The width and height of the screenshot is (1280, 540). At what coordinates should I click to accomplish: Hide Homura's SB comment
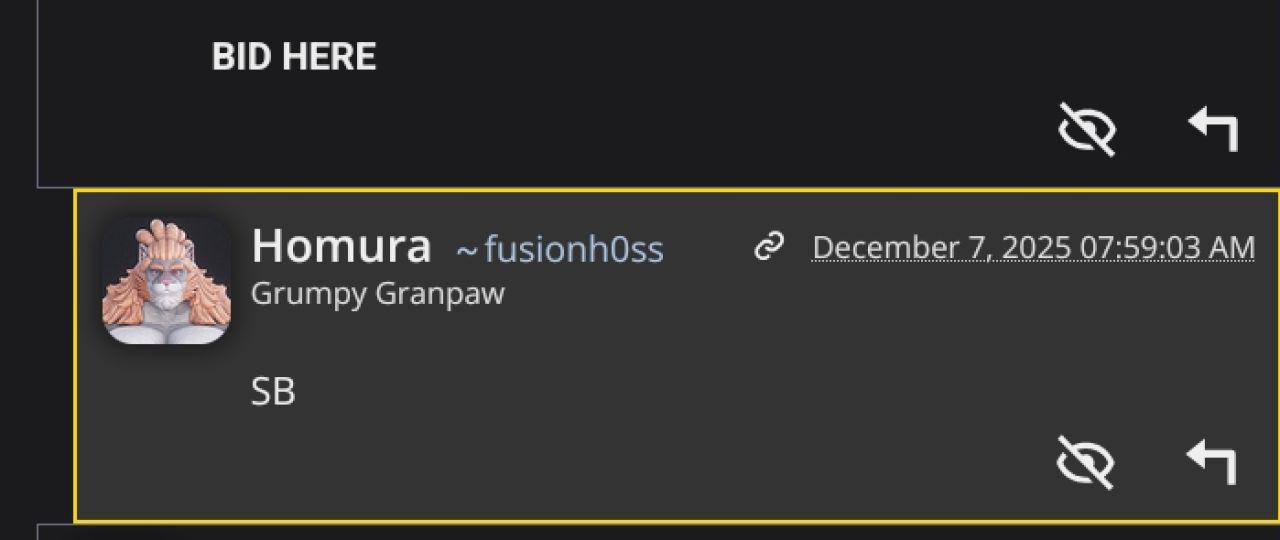pyautogui.click(x=1085, y=463)
